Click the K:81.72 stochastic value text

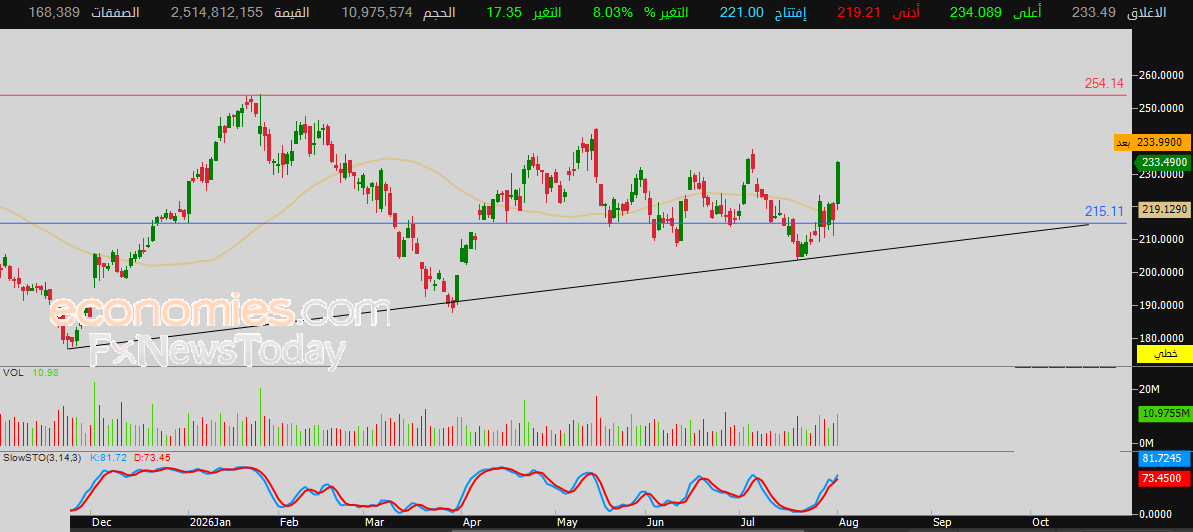click(109, 458)
